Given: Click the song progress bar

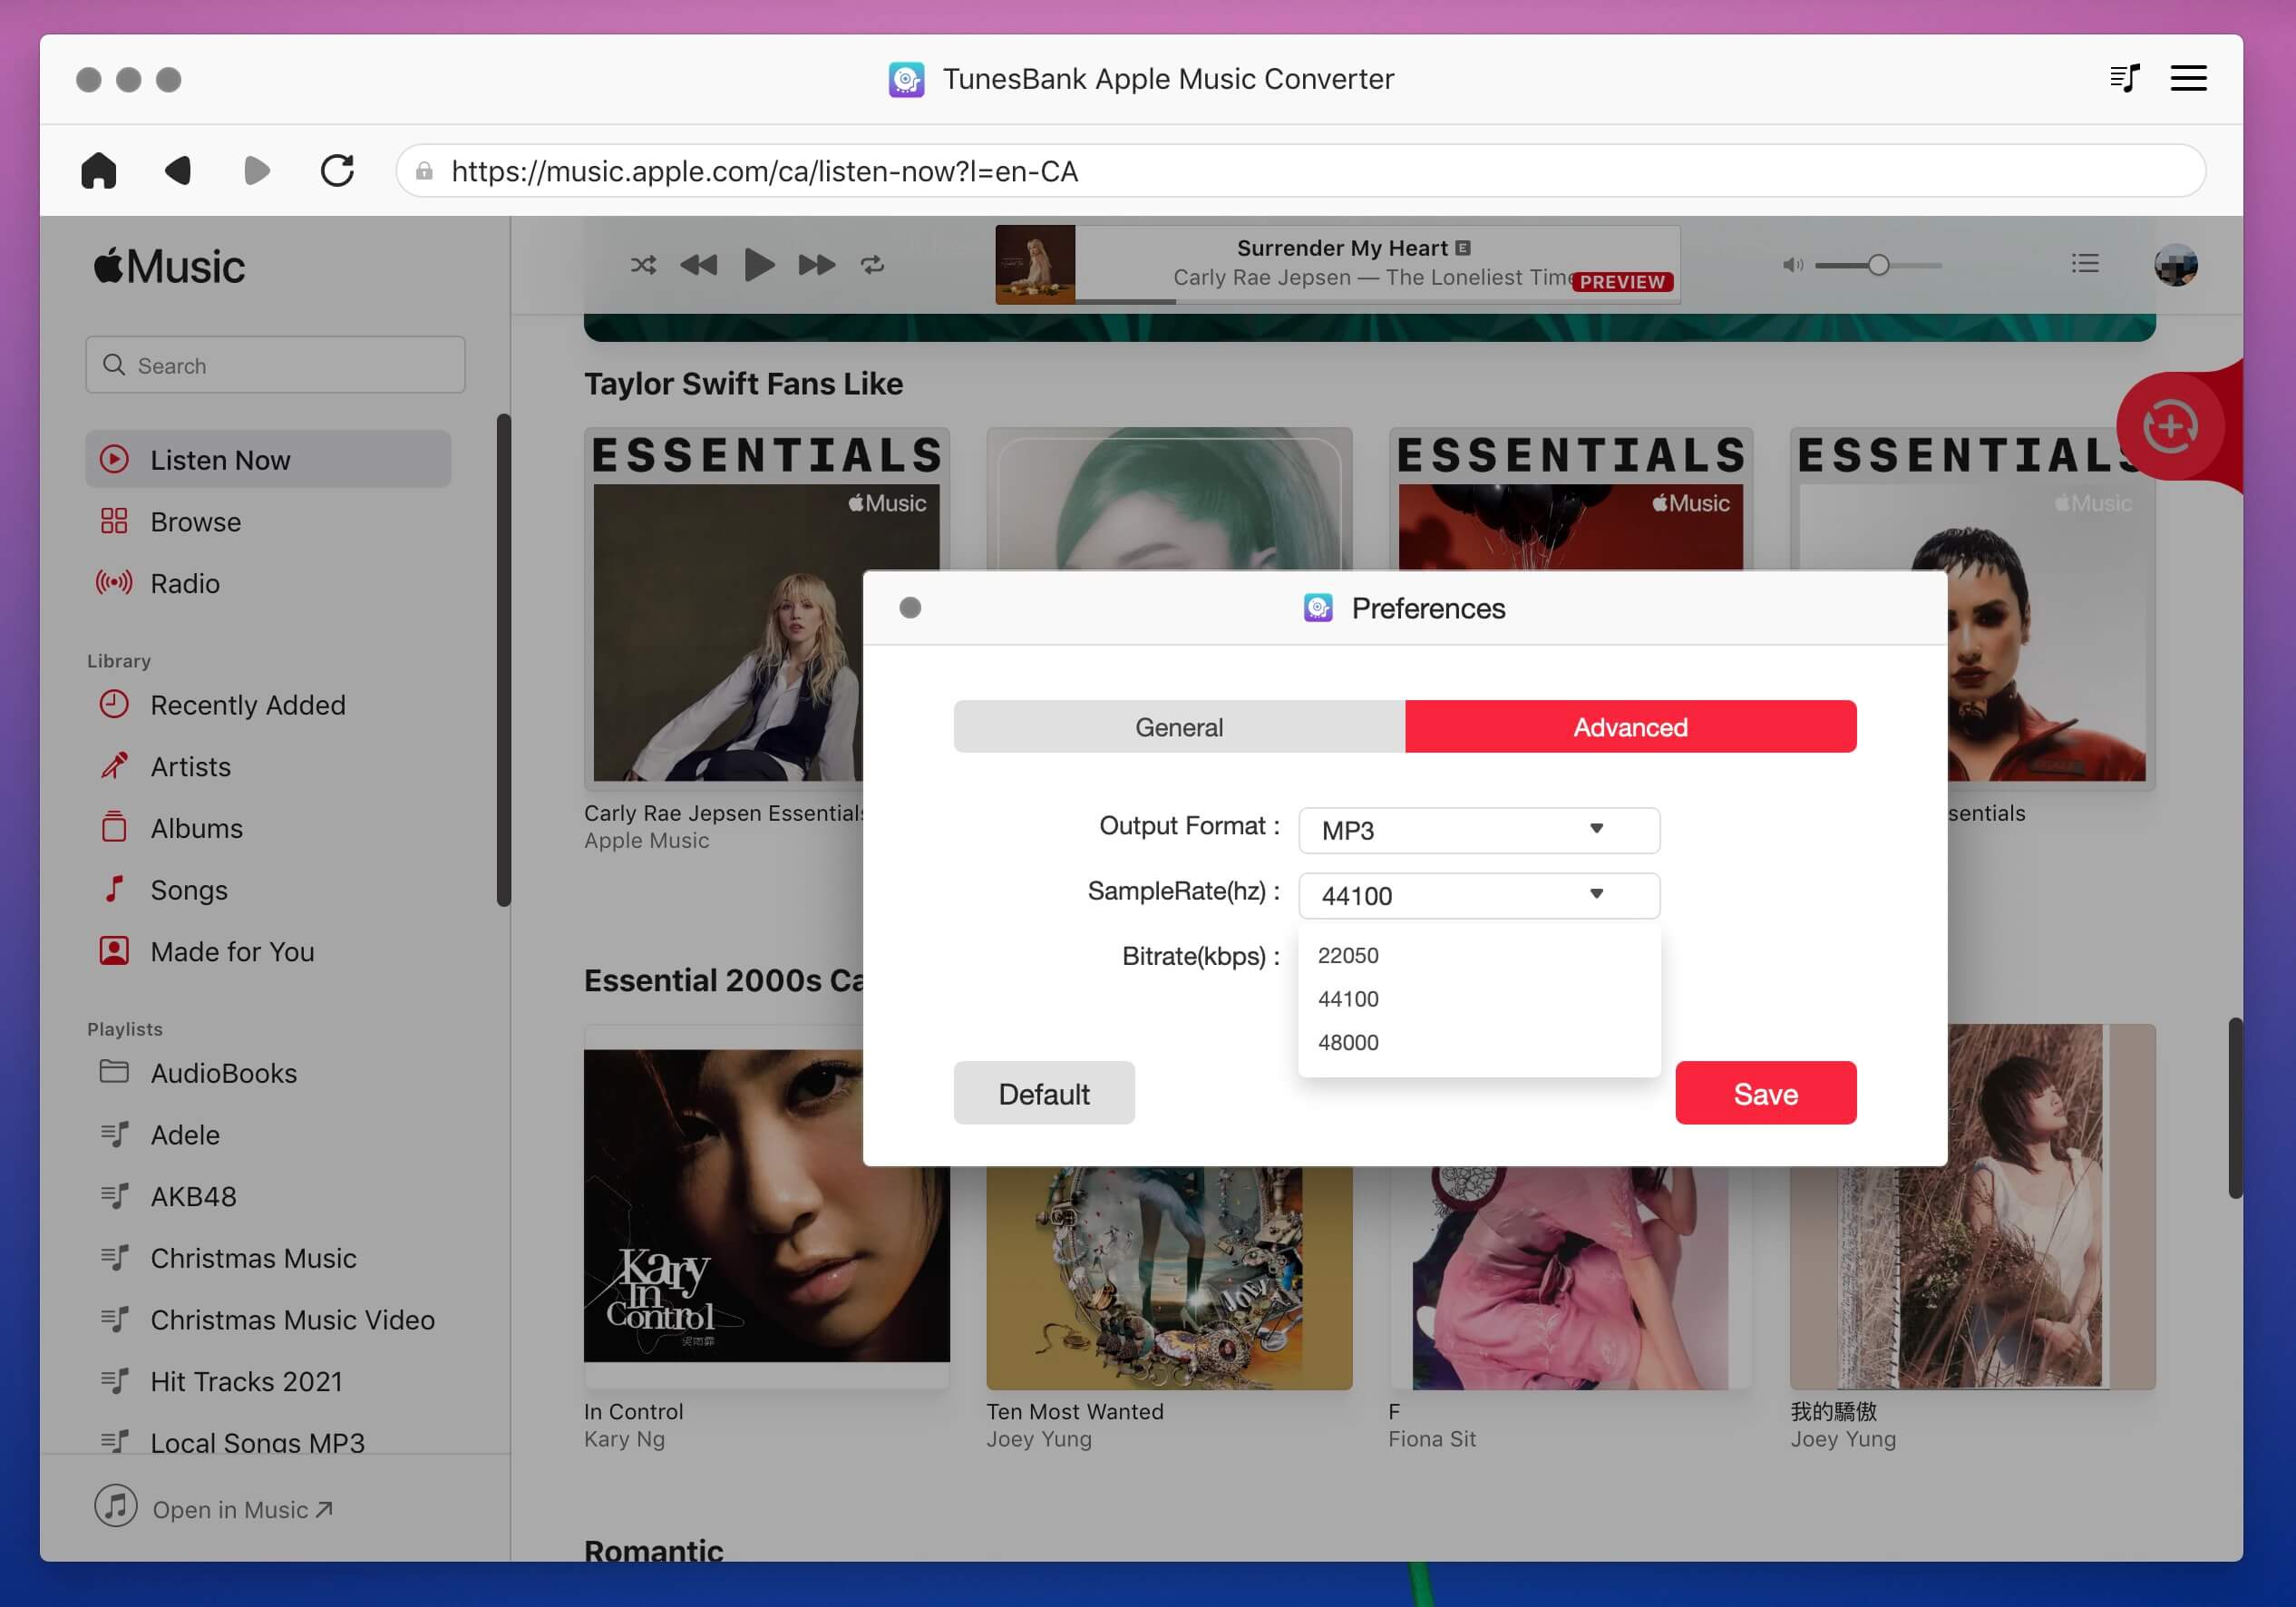Looking at the screenshot, I should click(x=1377, y=300).
